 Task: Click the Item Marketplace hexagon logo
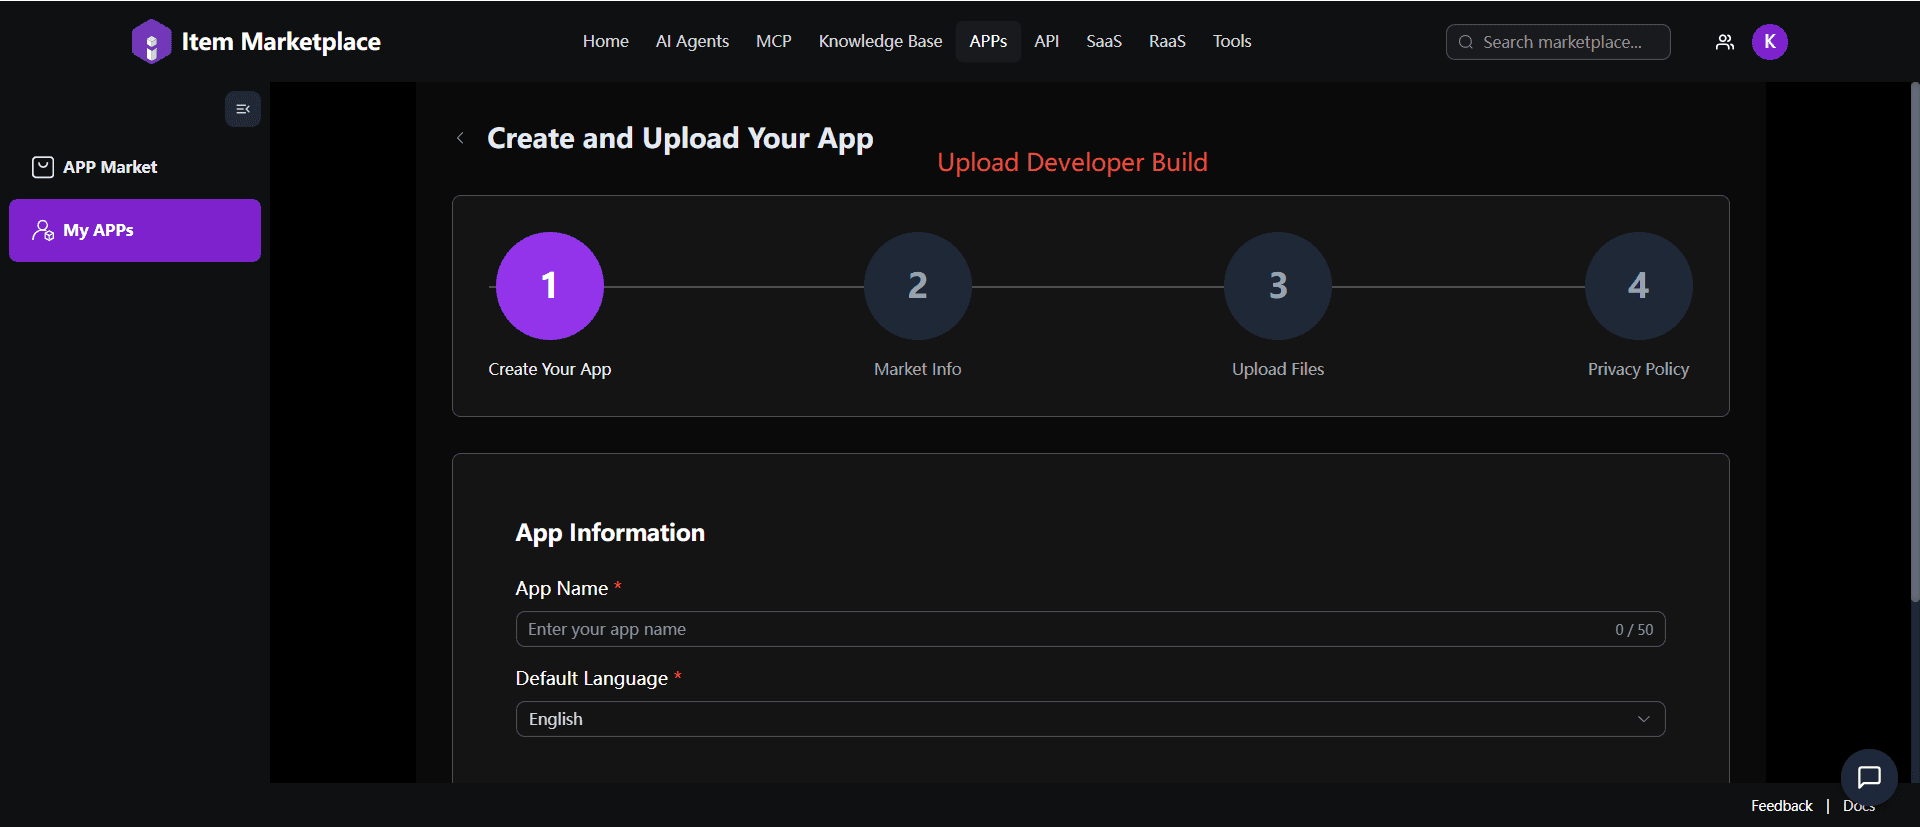pos(151,42)
